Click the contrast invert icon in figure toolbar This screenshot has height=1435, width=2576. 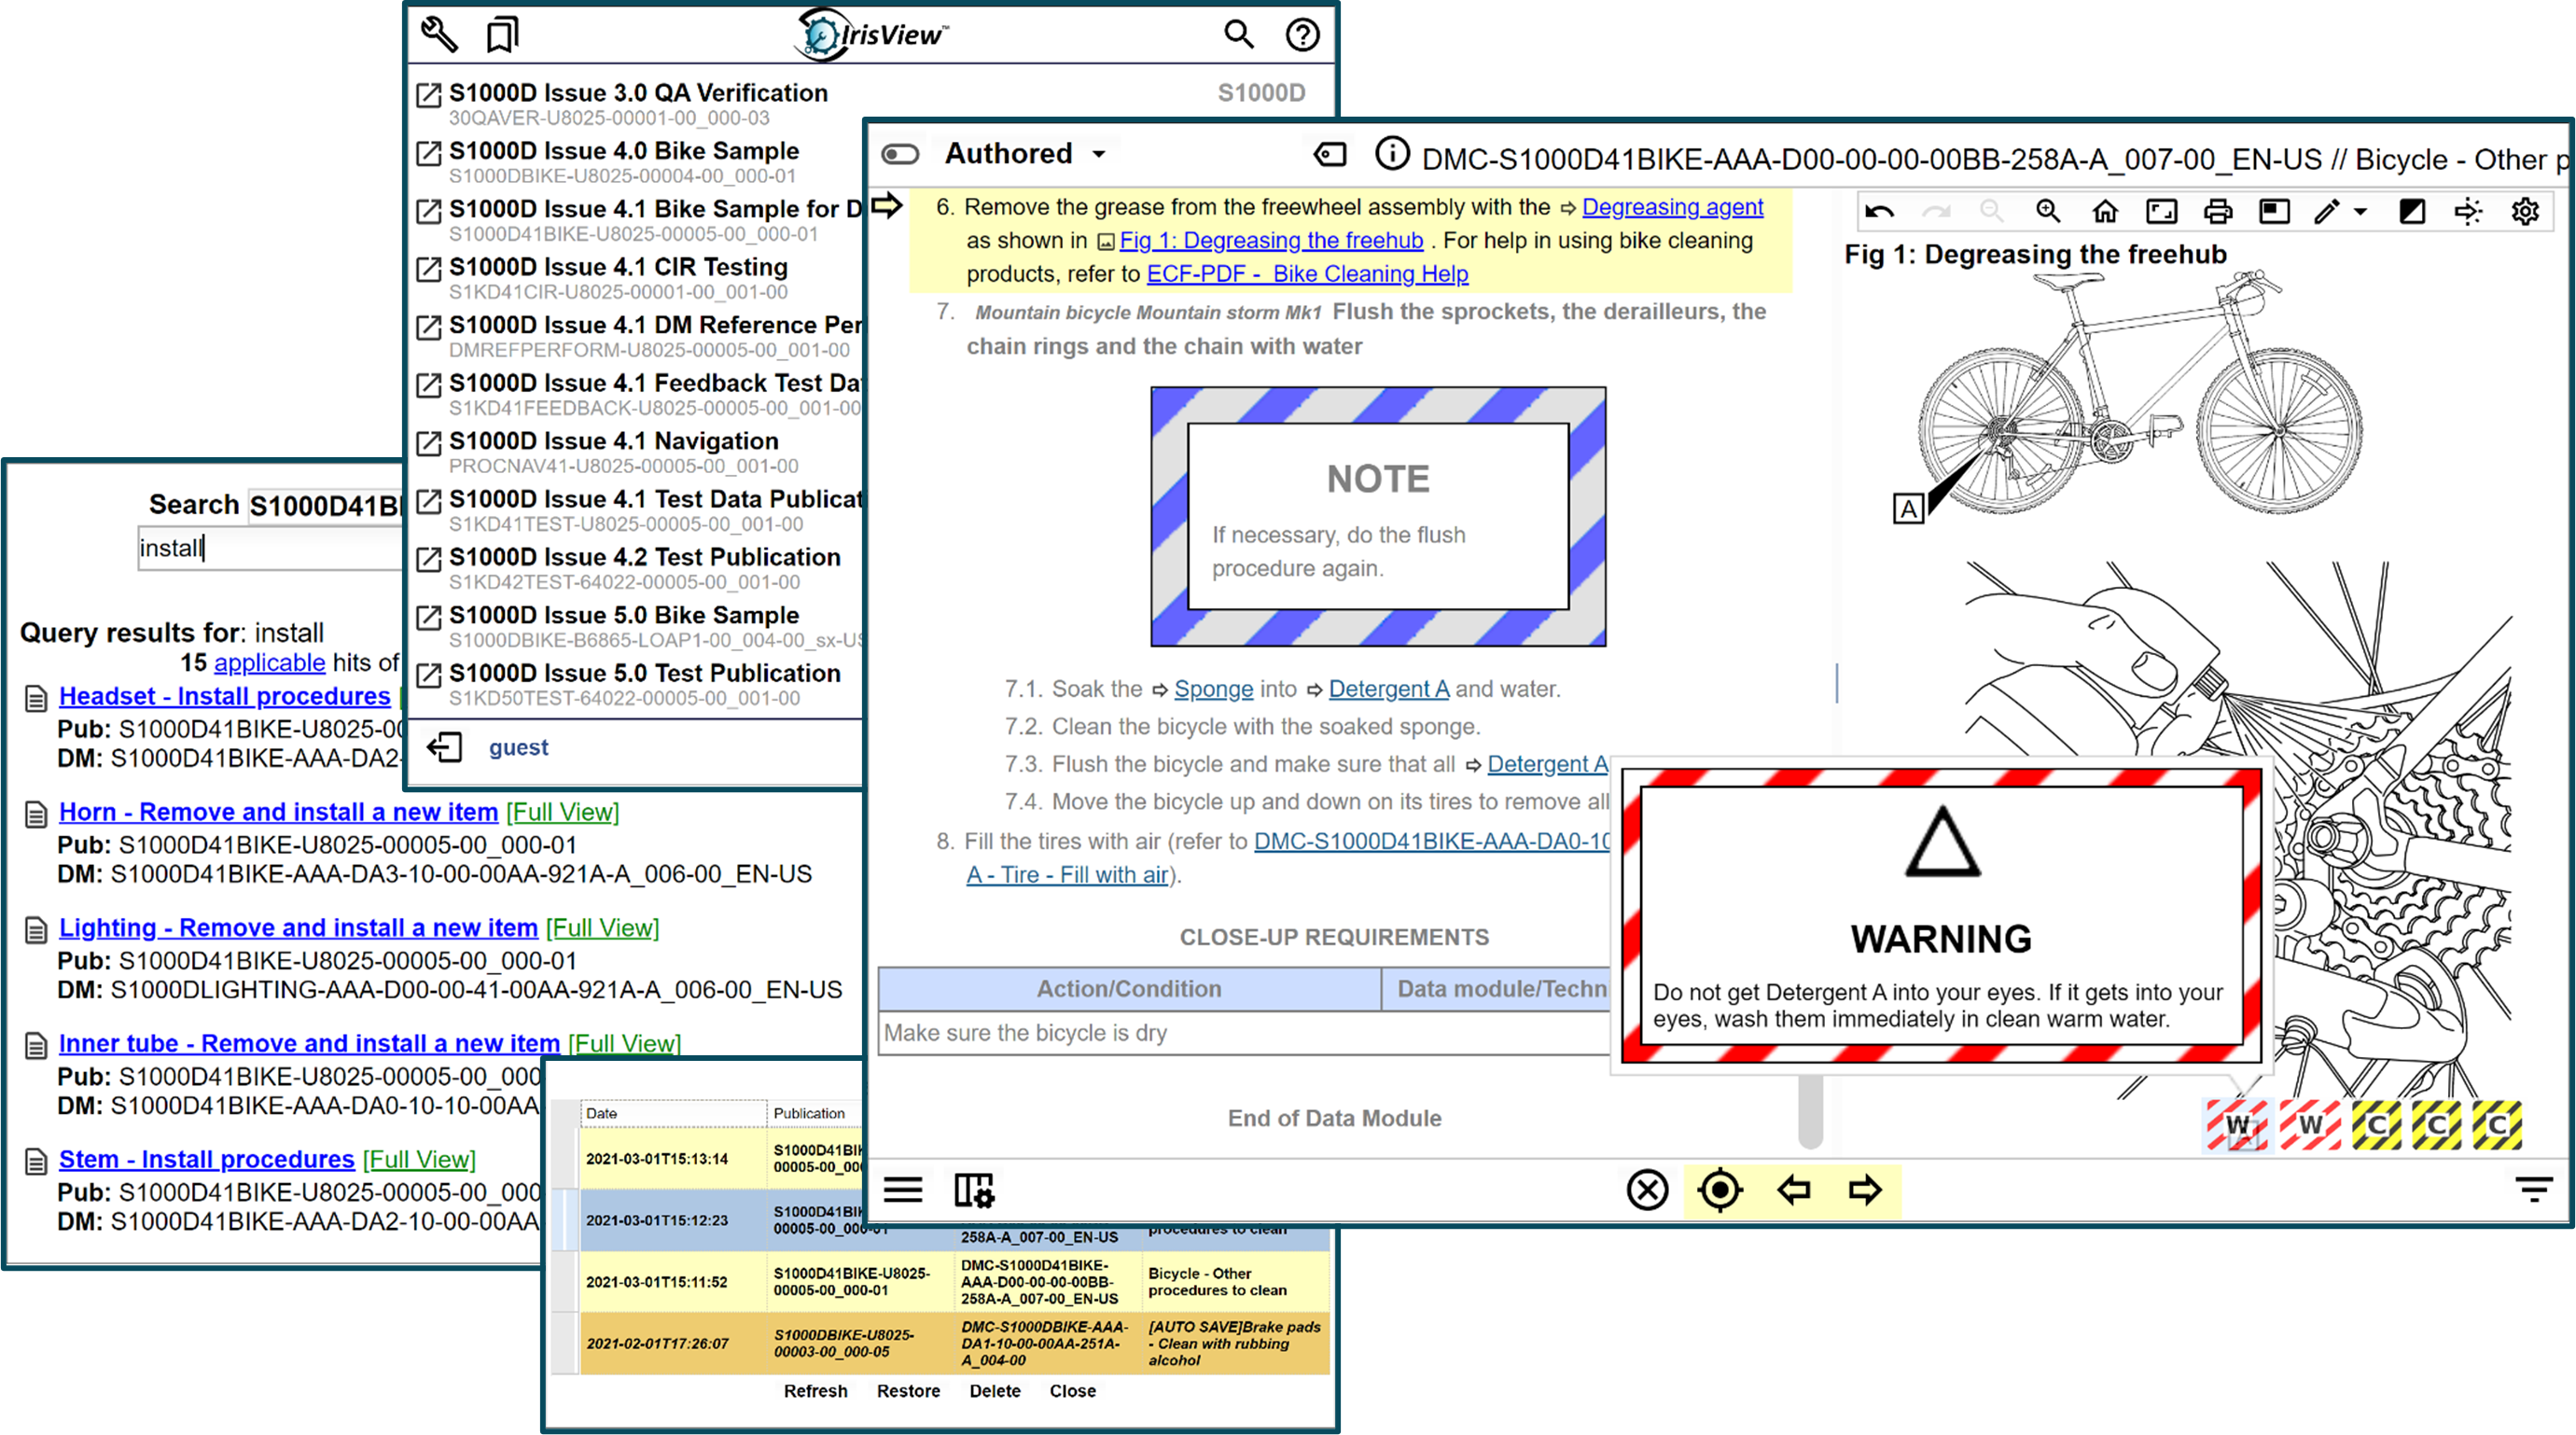(2412, 211)
